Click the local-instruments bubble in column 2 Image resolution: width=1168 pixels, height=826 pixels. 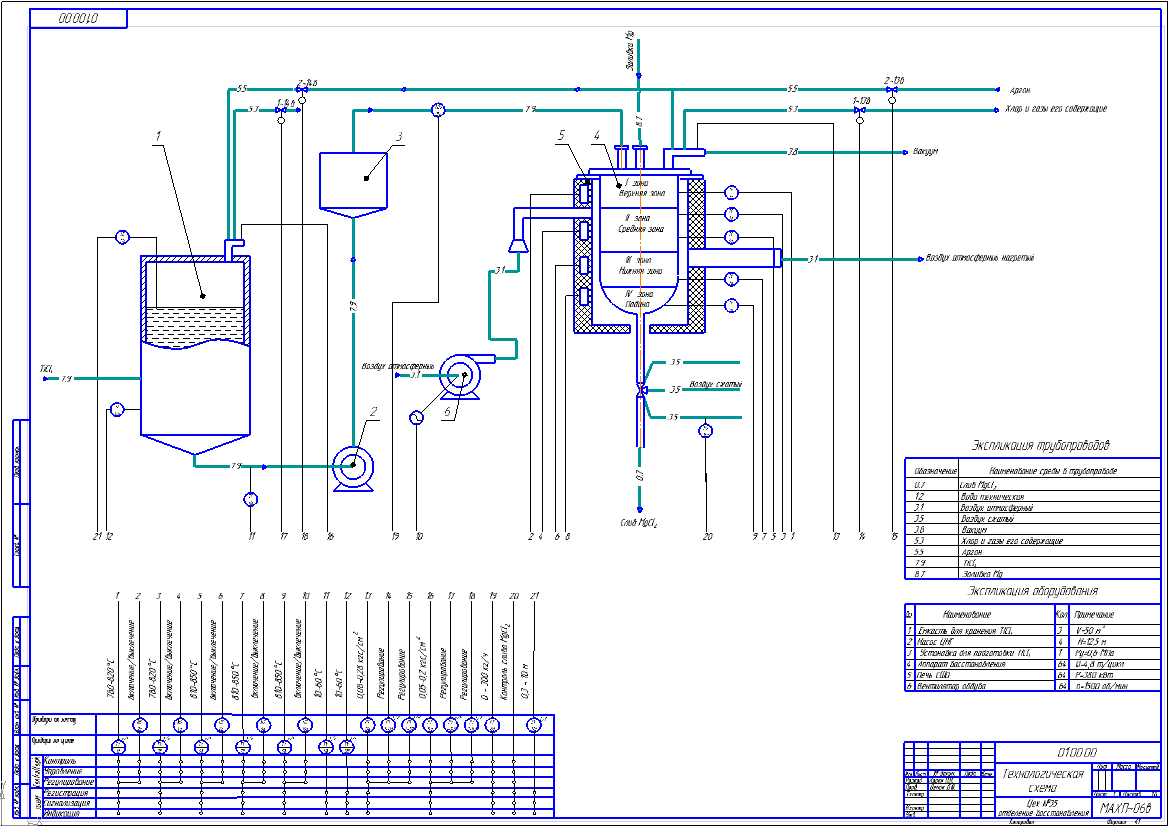pyautogui.click(x=139, y=725)
